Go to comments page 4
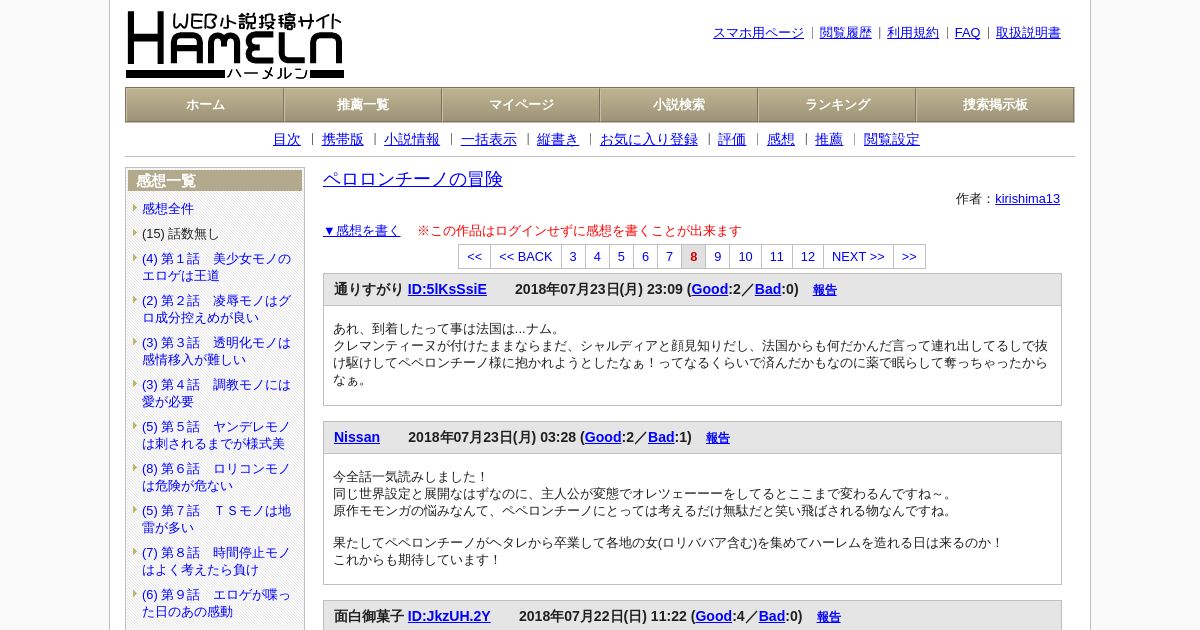Viewport: 1200px width, 630px height. point(598,257)
